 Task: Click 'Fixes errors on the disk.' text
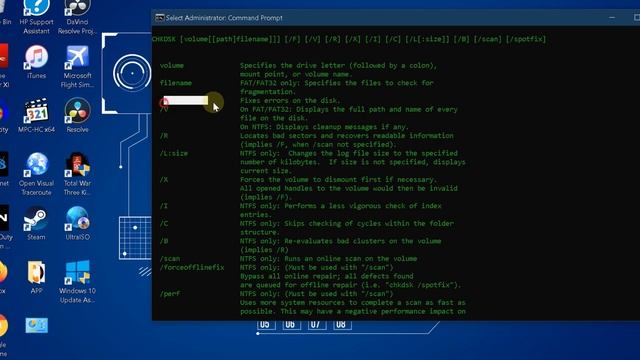pos(290,100)
